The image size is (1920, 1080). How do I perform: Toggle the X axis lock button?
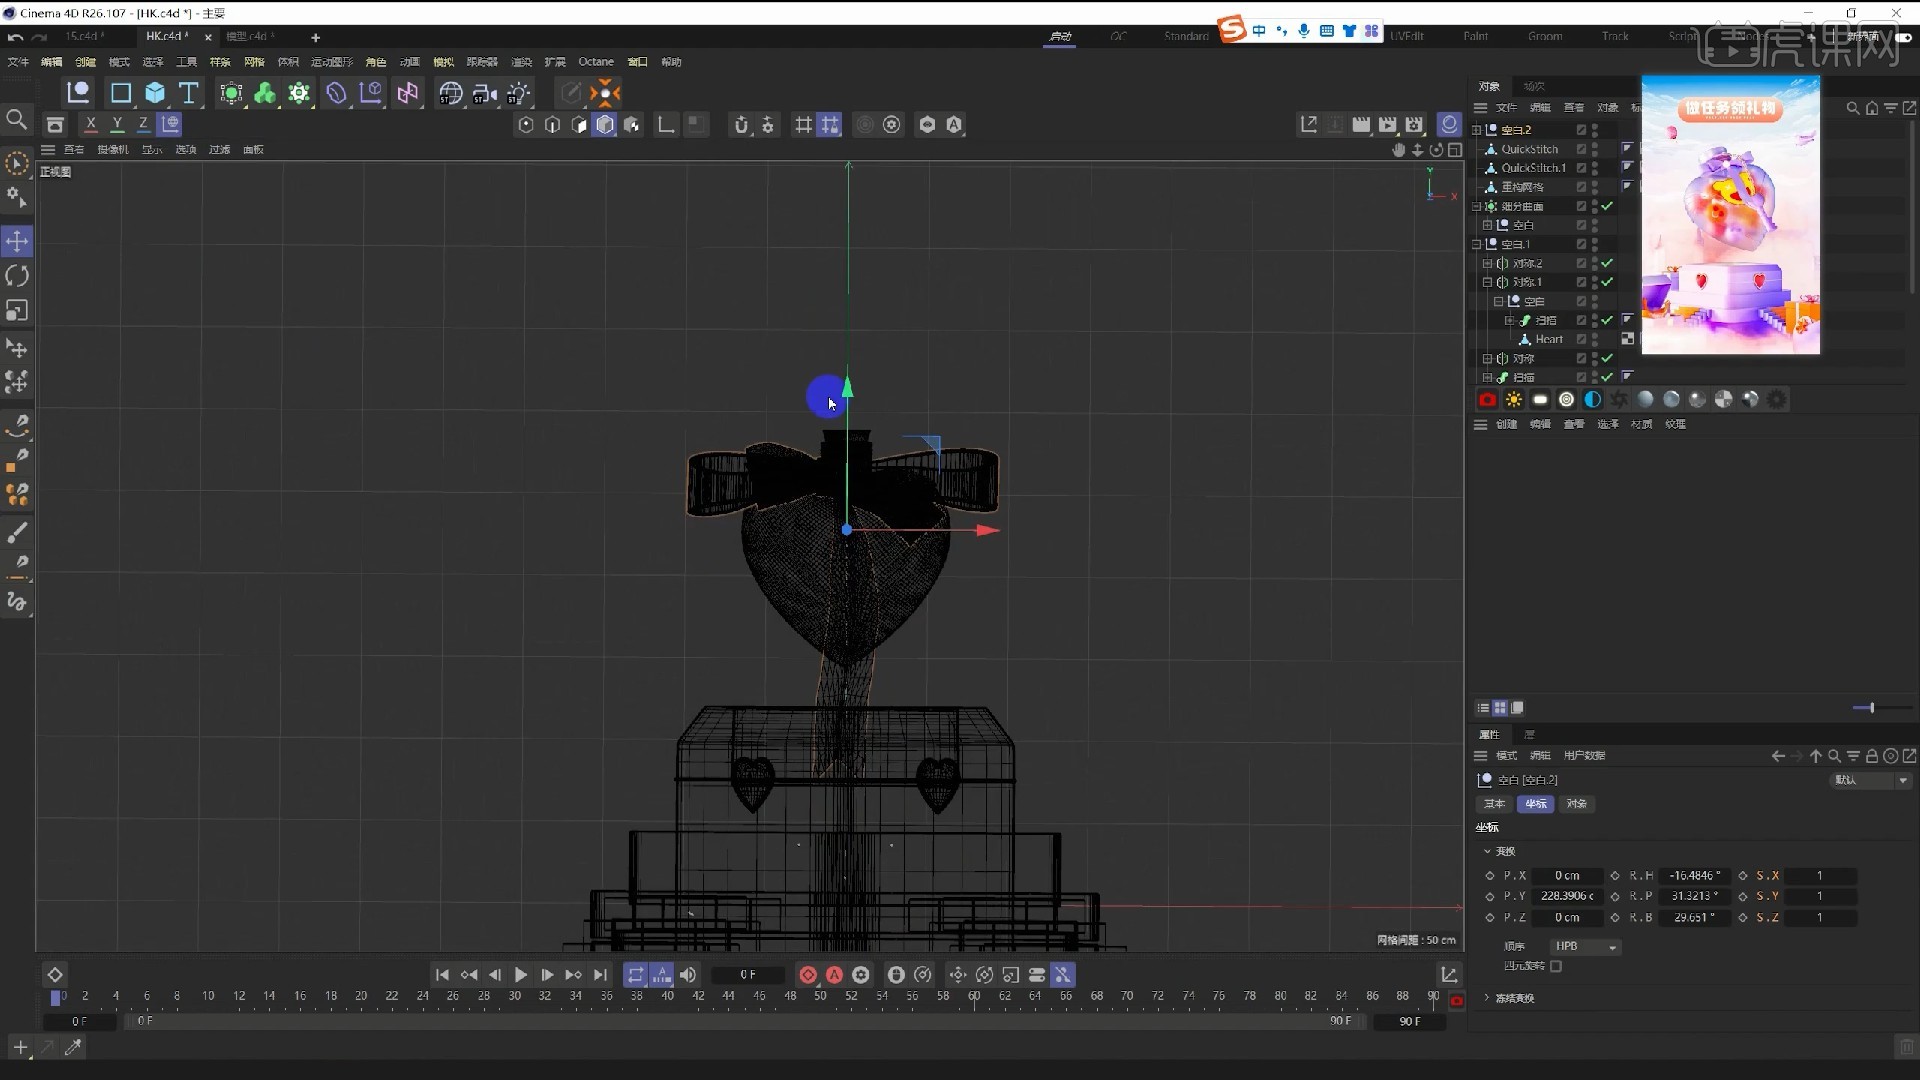pyautogui.click(x=91, y=124)
